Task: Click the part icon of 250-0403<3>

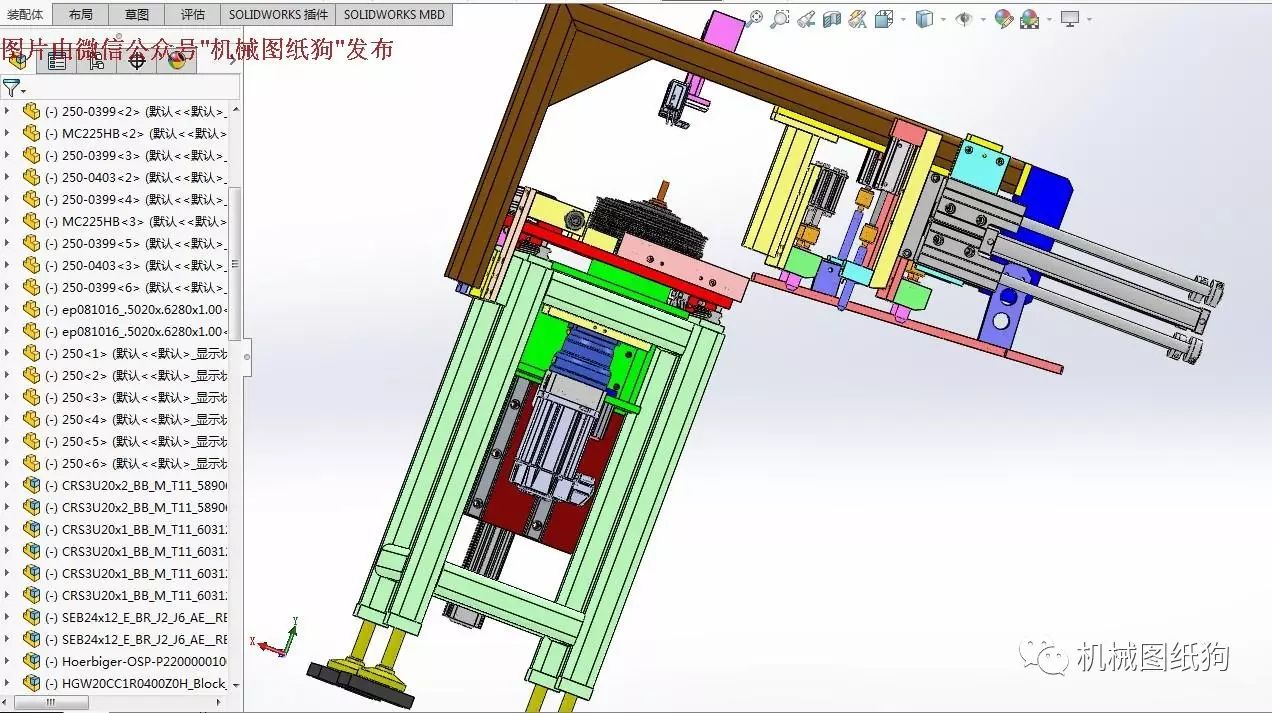Action: (x=31, y=265)
